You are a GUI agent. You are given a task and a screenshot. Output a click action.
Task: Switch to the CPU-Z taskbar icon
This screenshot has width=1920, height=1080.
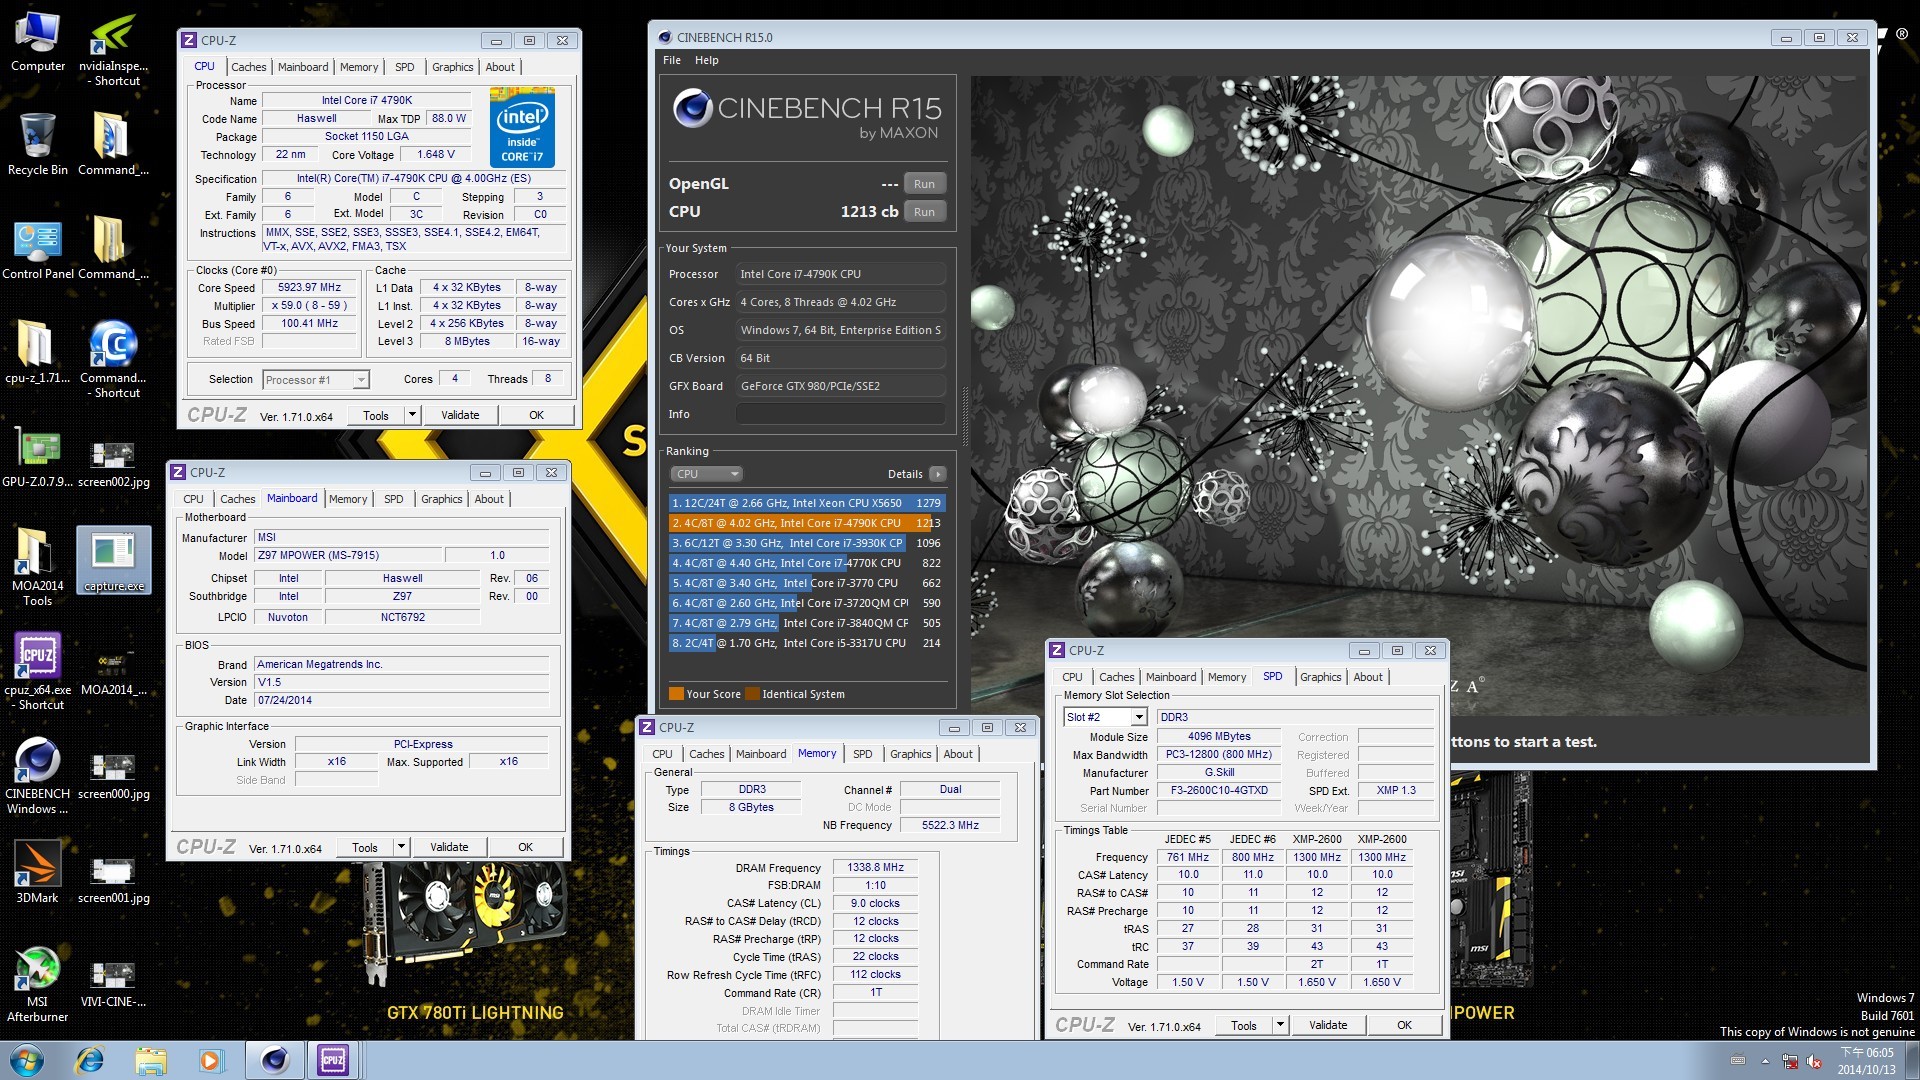click(333, 1060)
